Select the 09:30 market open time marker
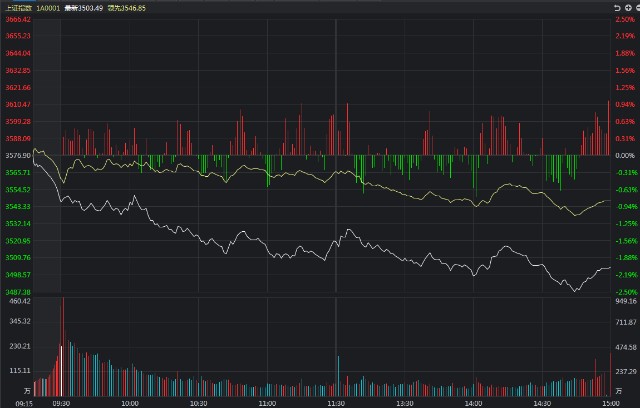Viewport: 640px width, 408px height. tap(61, 403)
